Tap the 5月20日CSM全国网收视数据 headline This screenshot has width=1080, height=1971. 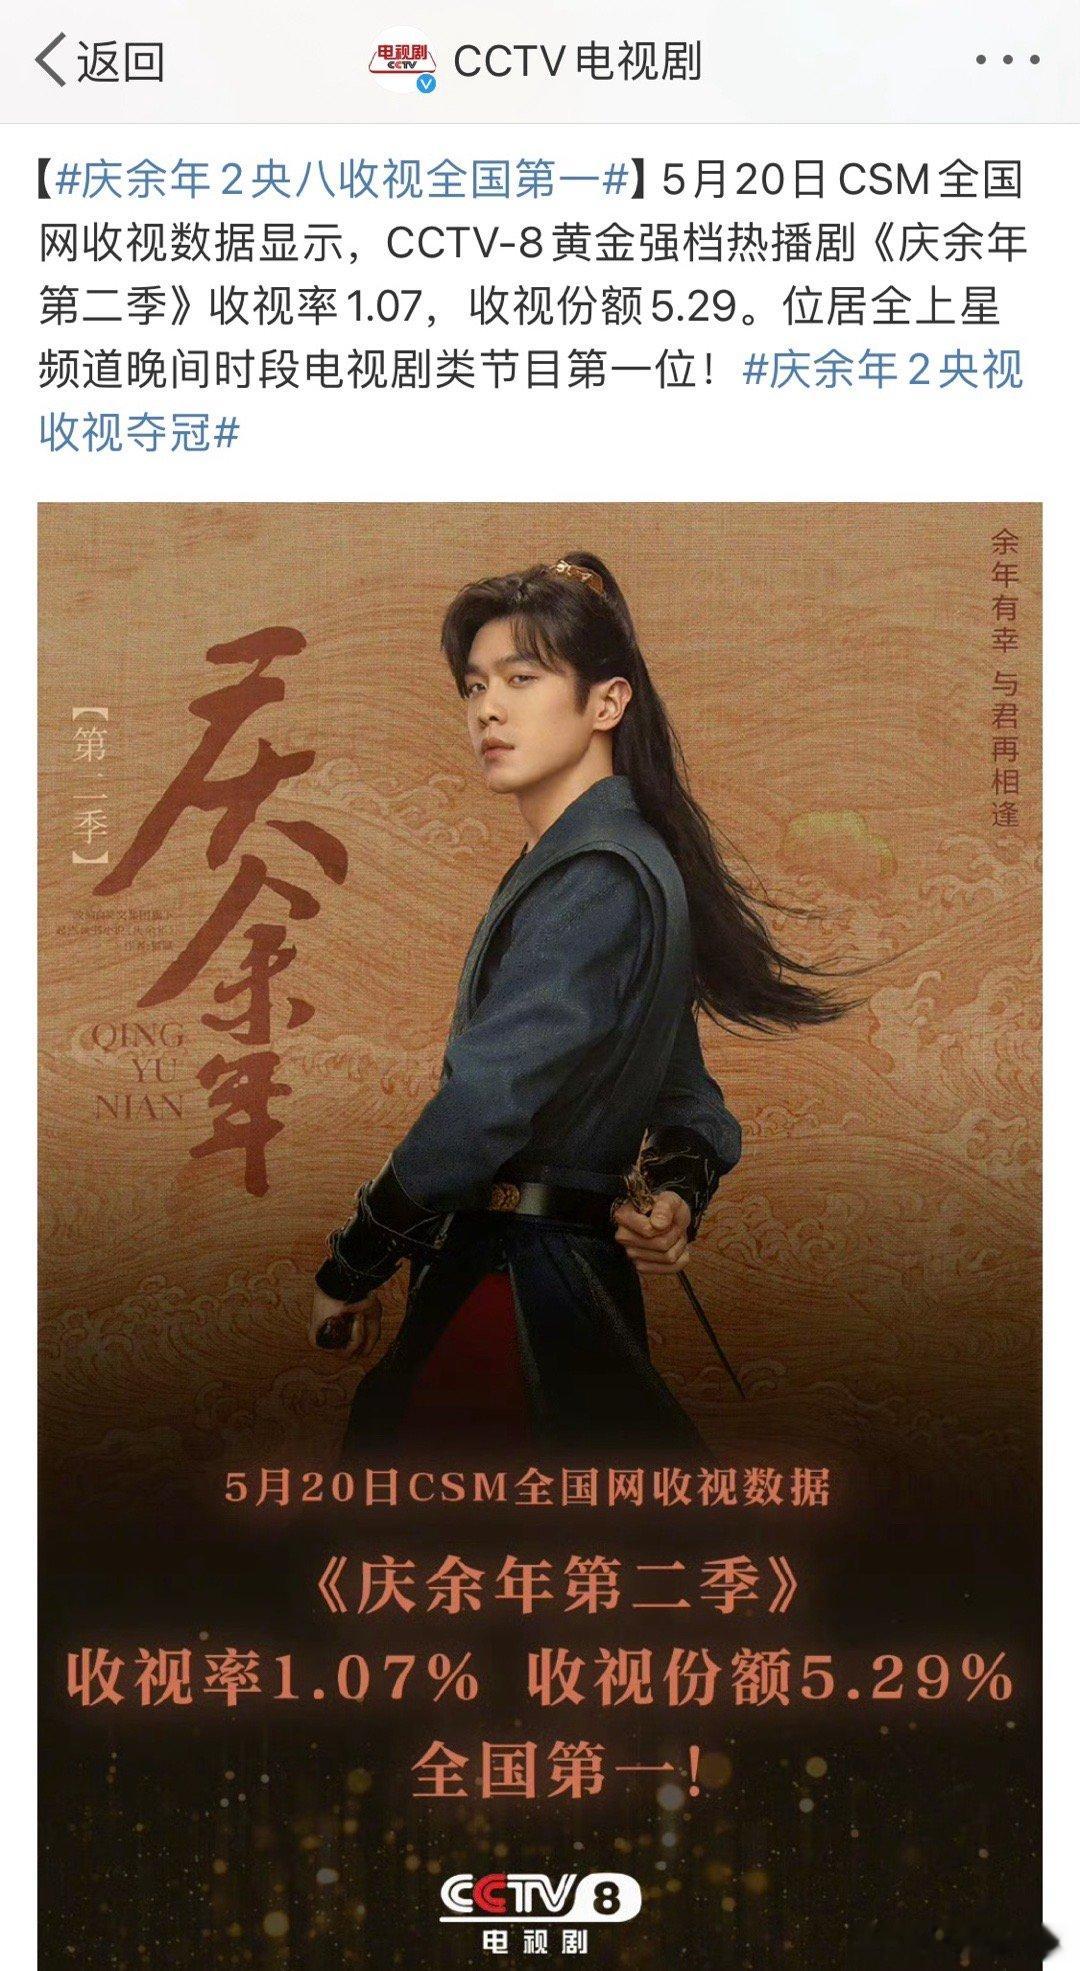[x=527, y=1487]
